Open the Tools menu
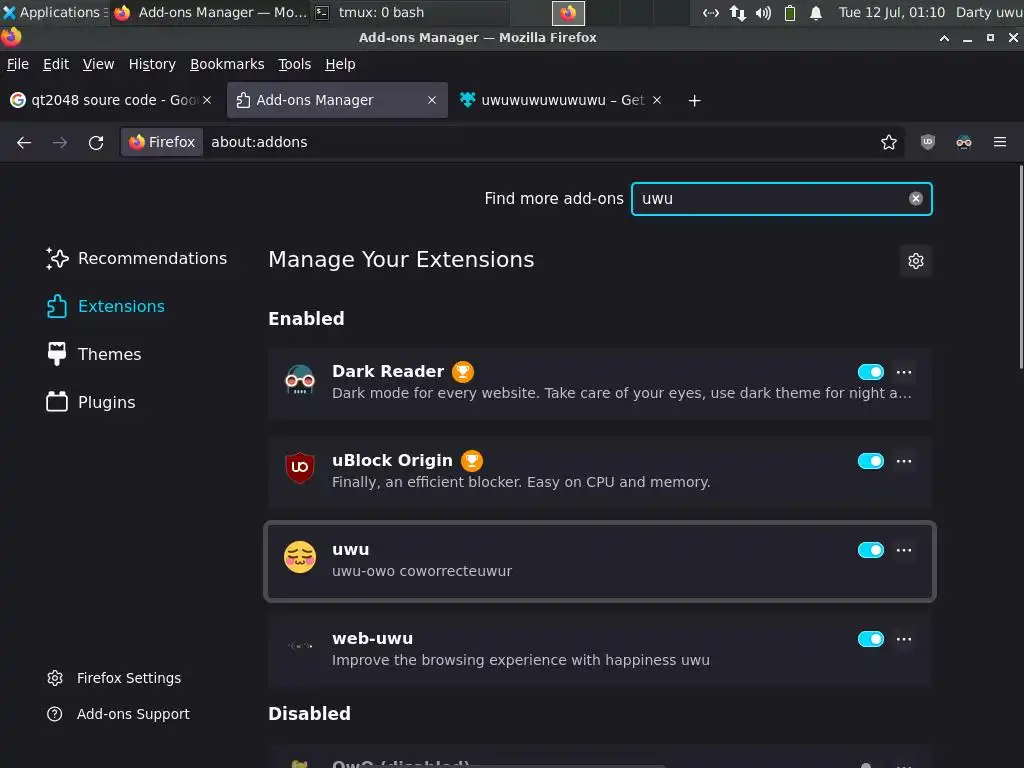This screenshot has width=1024, height=768. [295, 64]
